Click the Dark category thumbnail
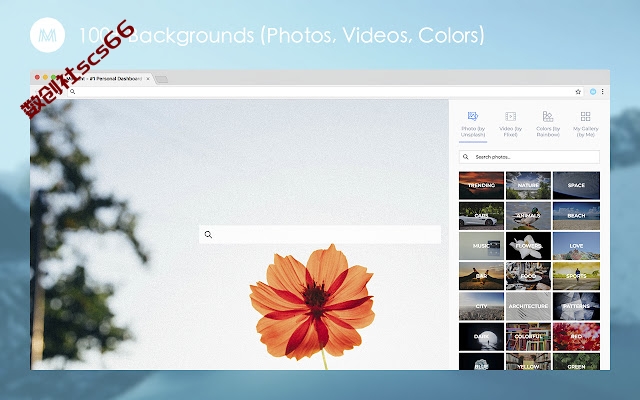This screenshot has height=400, width=640. tap(481, 337)
